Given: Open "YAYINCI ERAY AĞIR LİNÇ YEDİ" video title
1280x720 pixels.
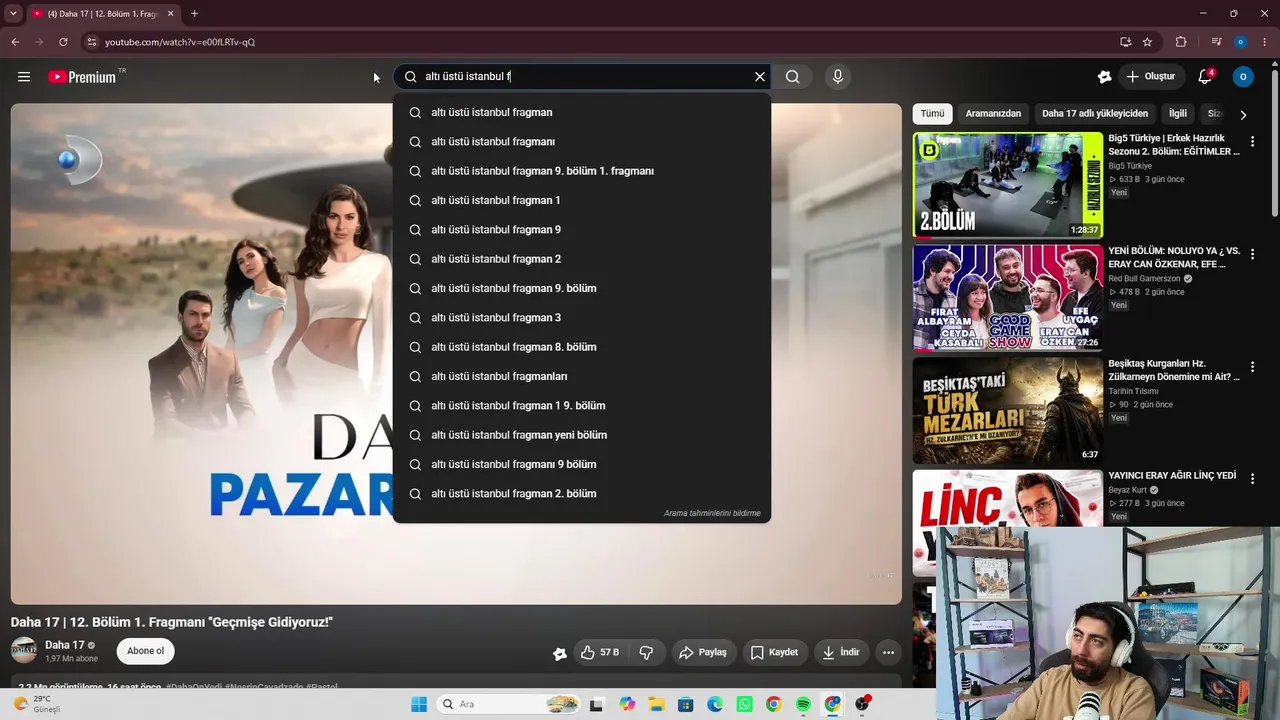Looking at the screenshot, I should click(x=1172, y=476).
